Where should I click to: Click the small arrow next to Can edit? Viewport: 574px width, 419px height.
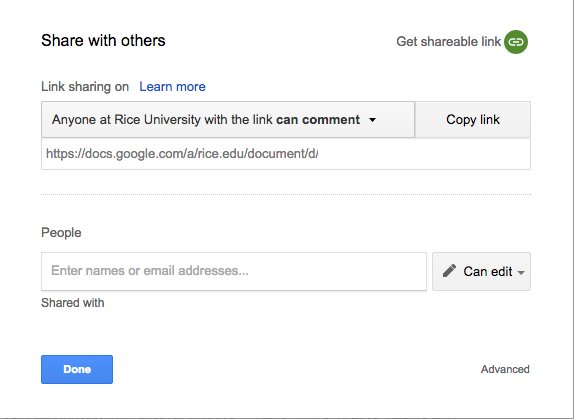(x=521, y=273)
